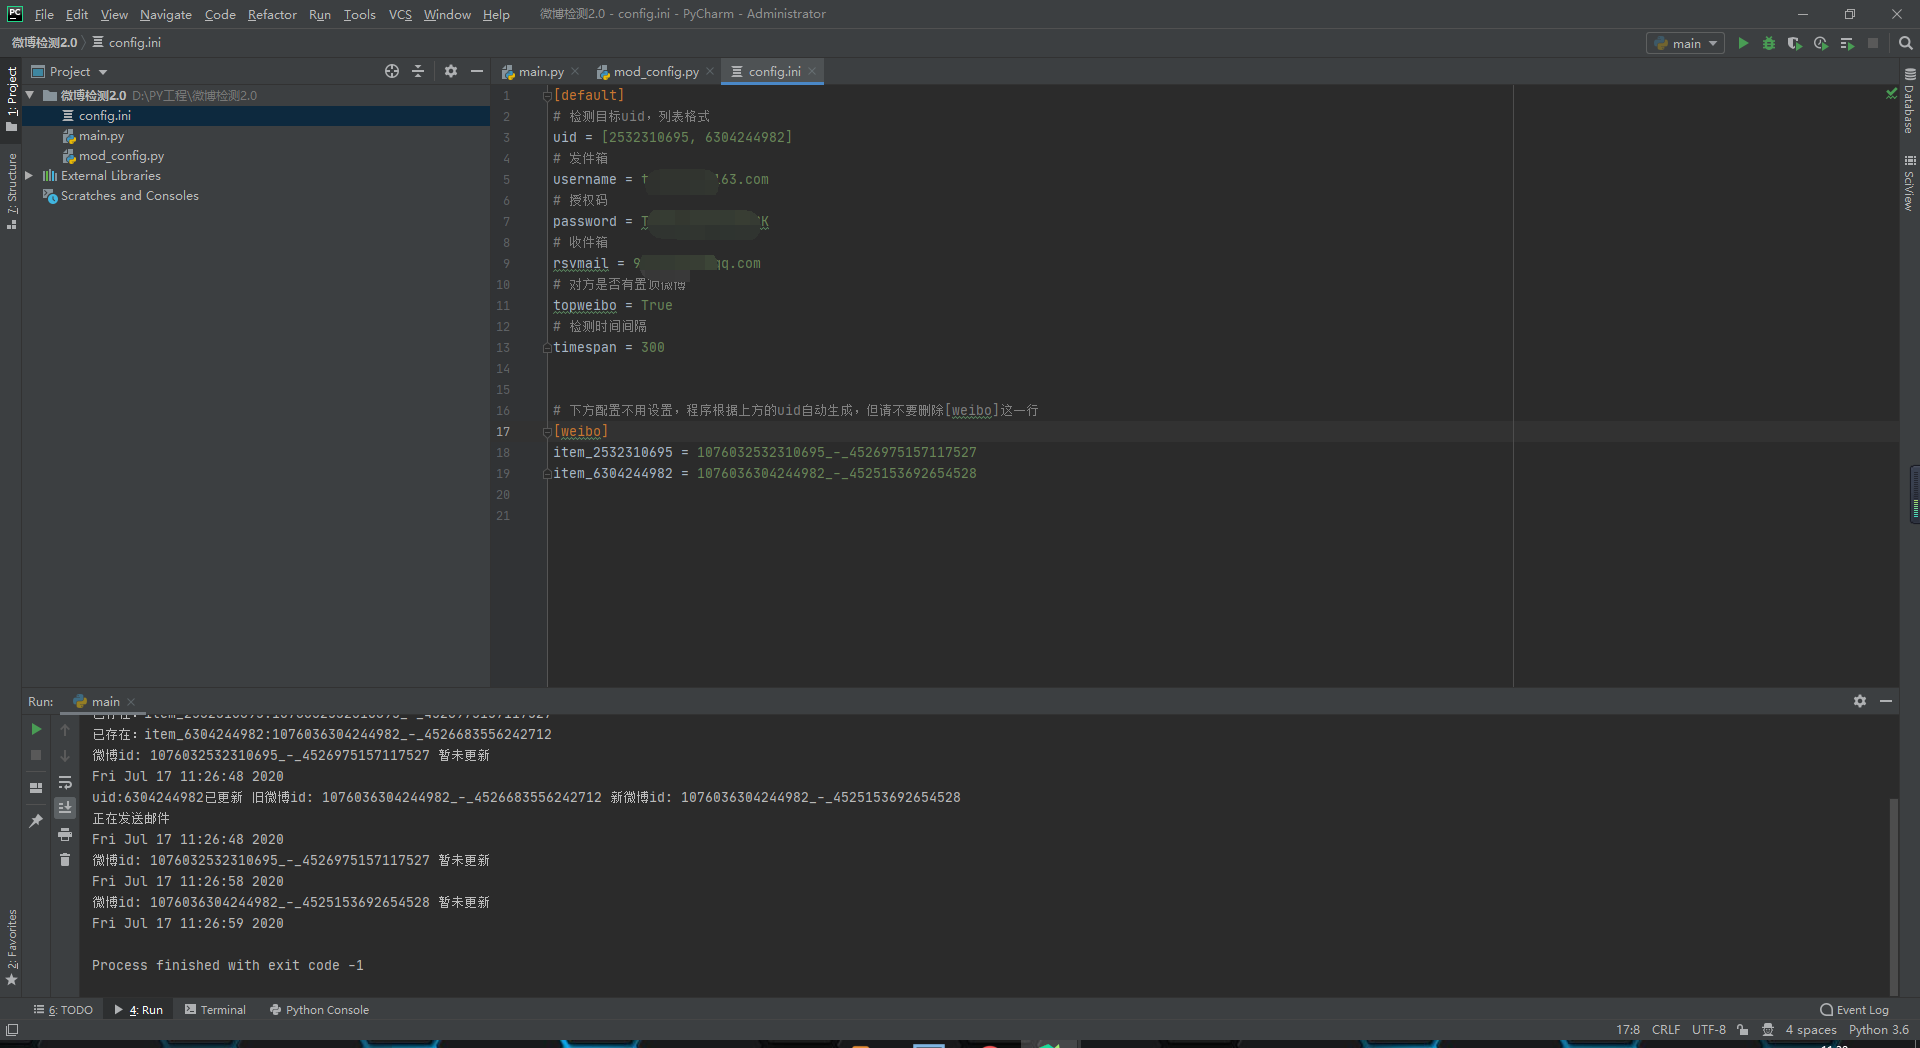Select mod_config.py in the Project tree
The image size is (1920, 1048).
point(121,156)
